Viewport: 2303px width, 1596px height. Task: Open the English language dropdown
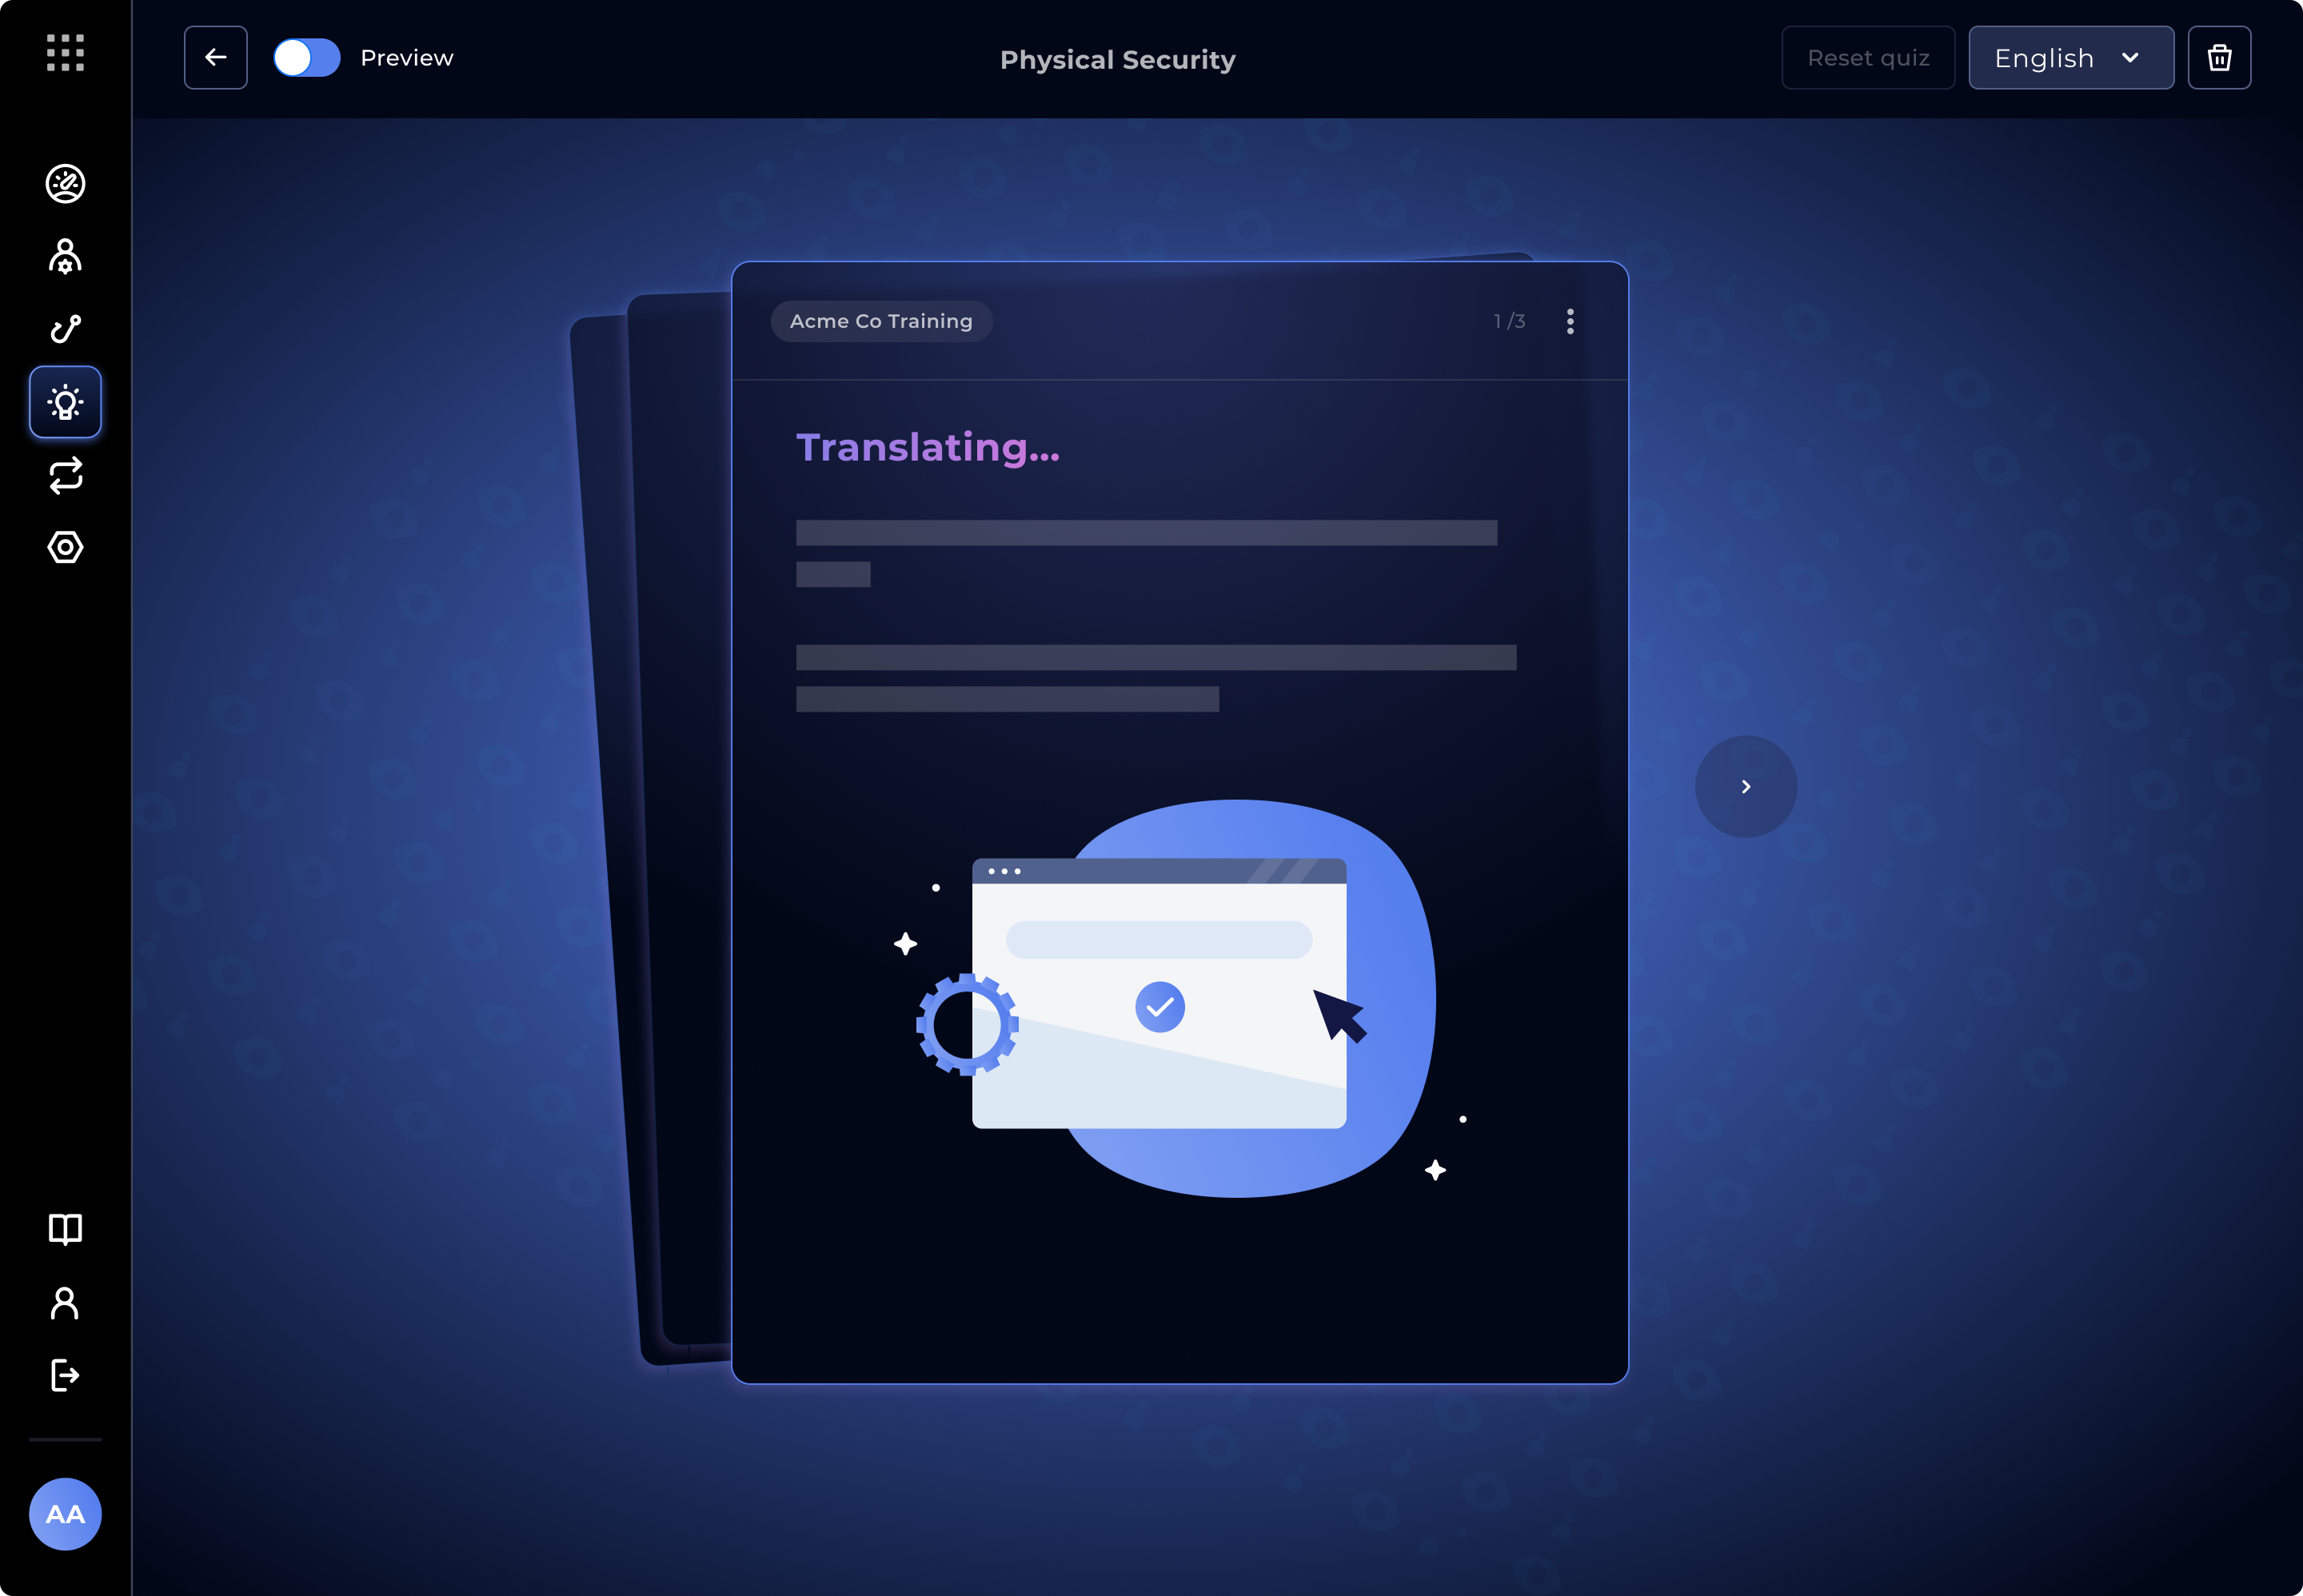coord(2070,58)
